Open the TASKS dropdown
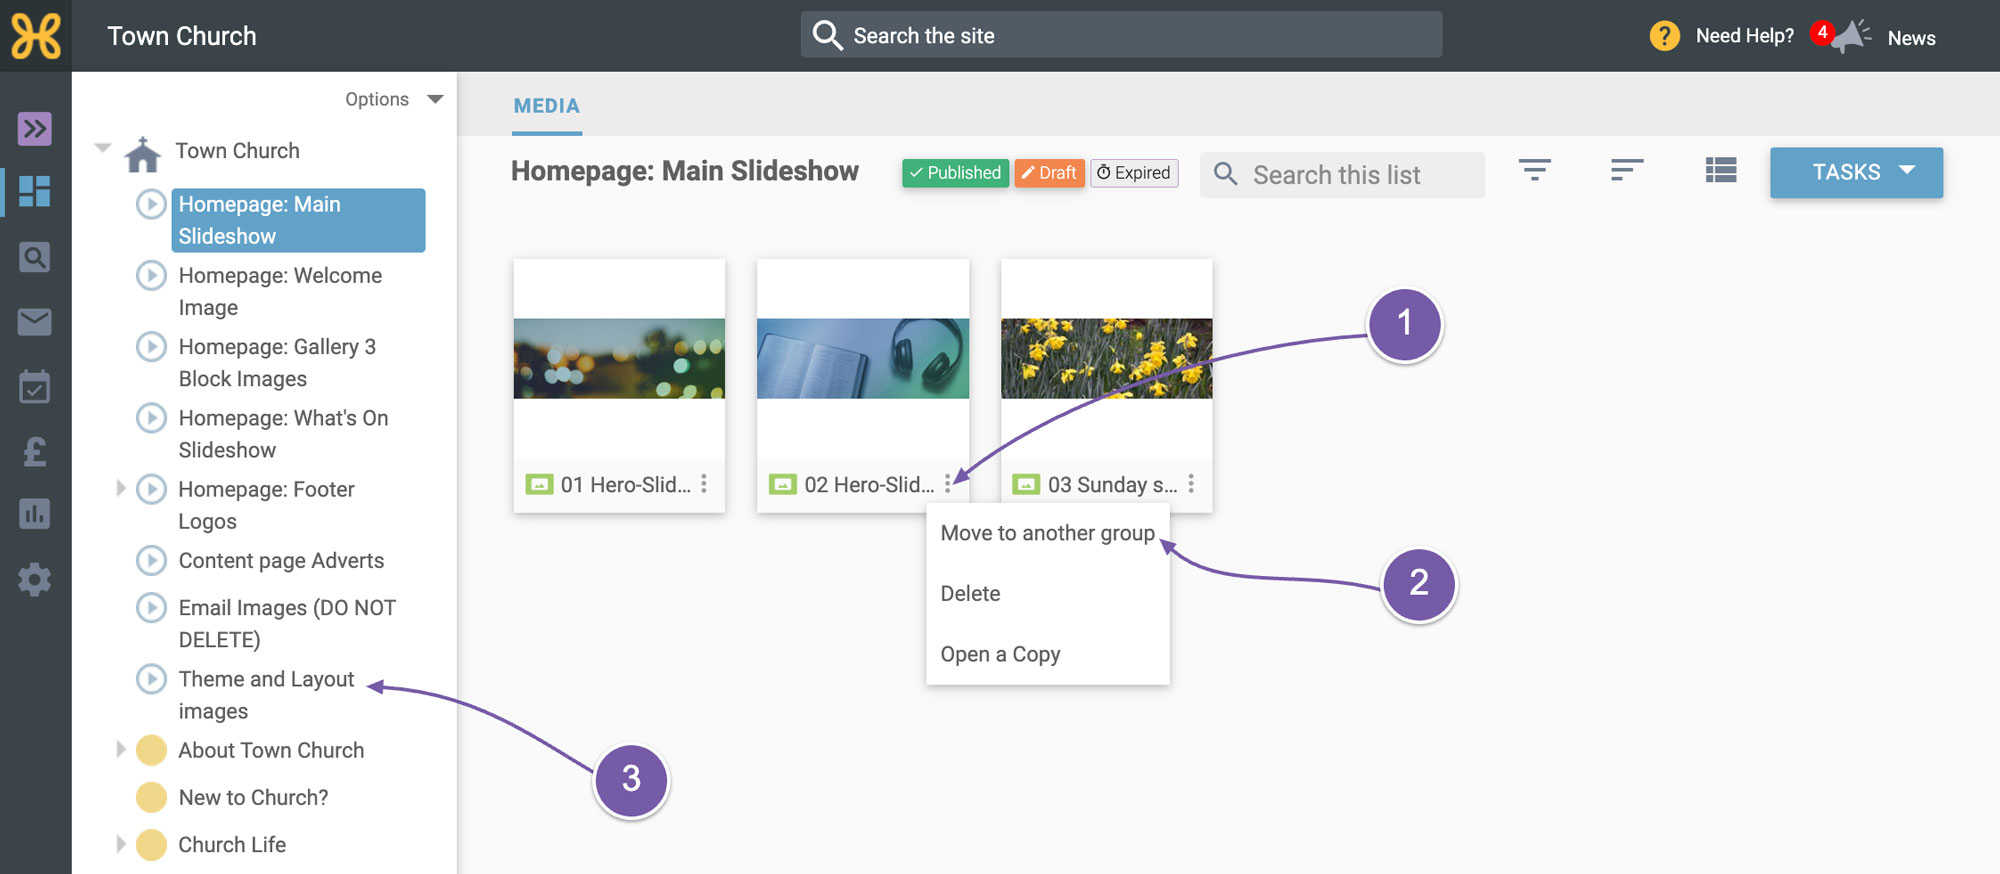Viewport: 2000px width, 874px height. coord(1856,172)
